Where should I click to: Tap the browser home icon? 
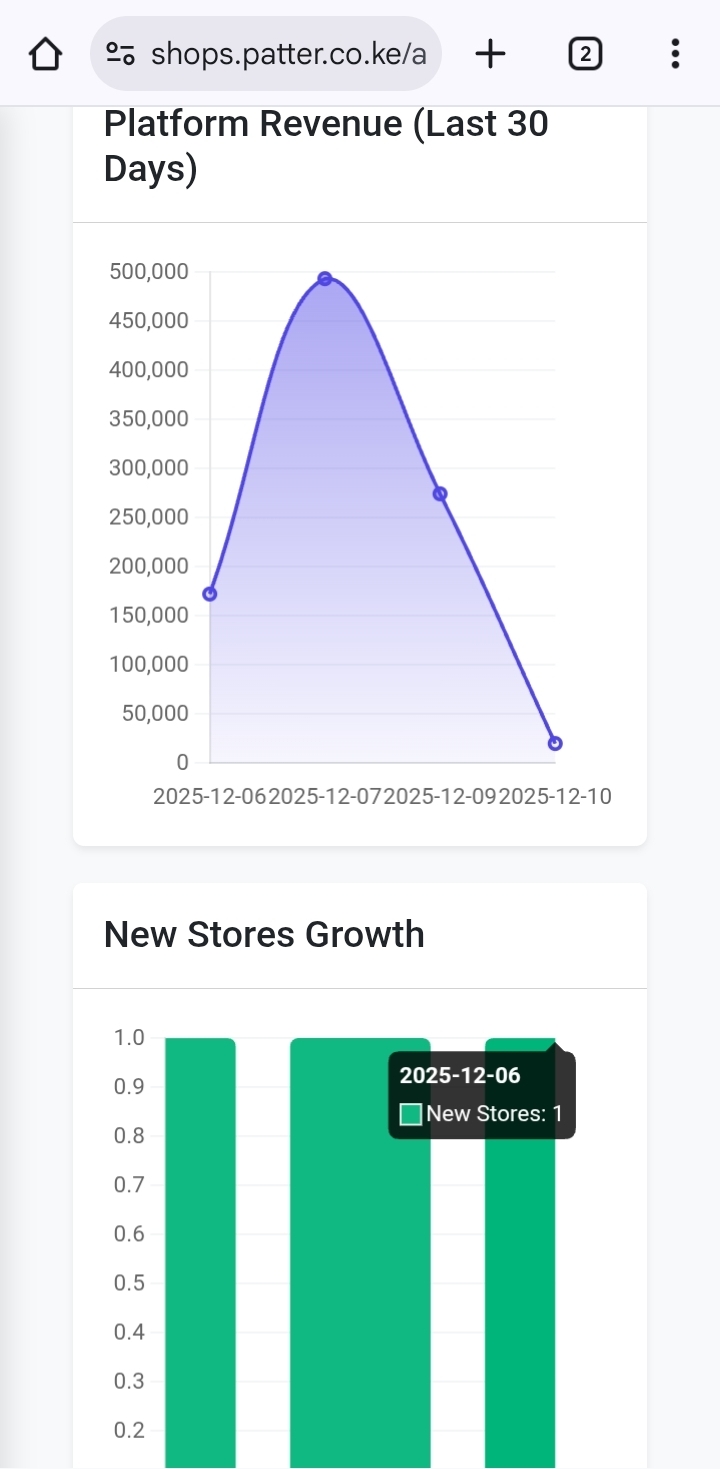pos(45,54)
